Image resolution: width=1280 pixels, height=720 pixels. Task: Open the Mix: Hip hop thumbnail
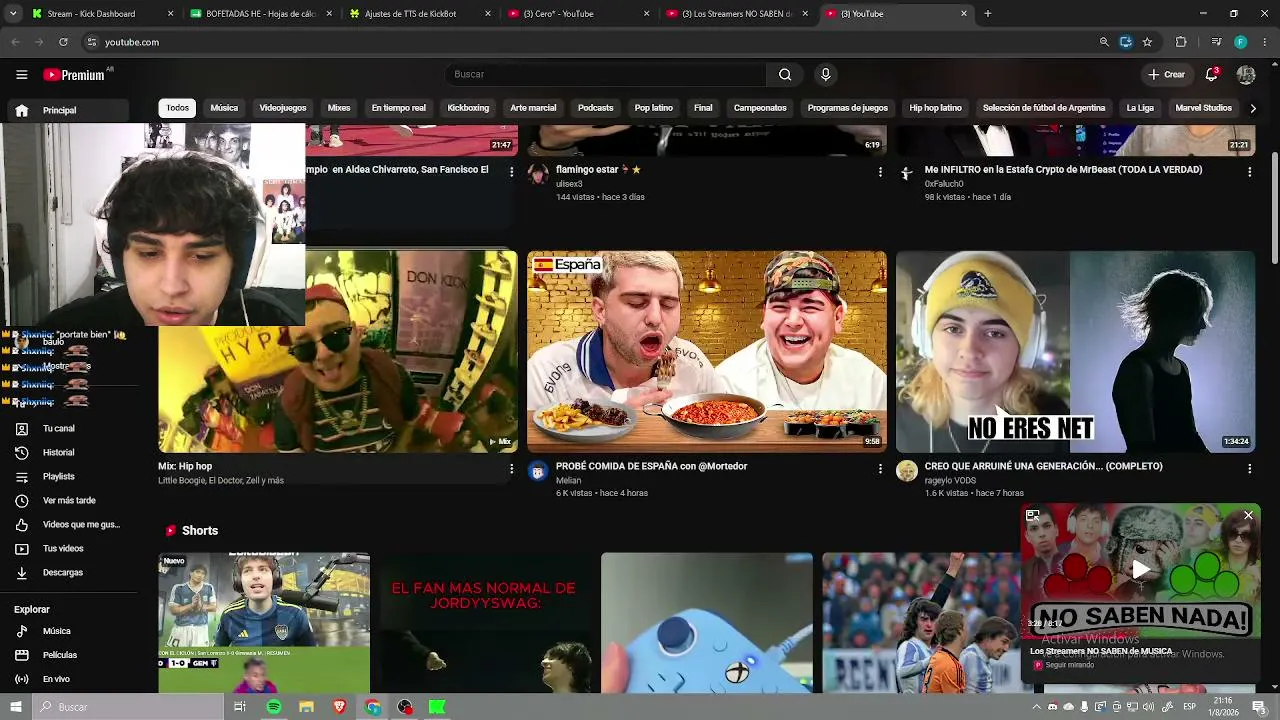(x=338, y=352)
